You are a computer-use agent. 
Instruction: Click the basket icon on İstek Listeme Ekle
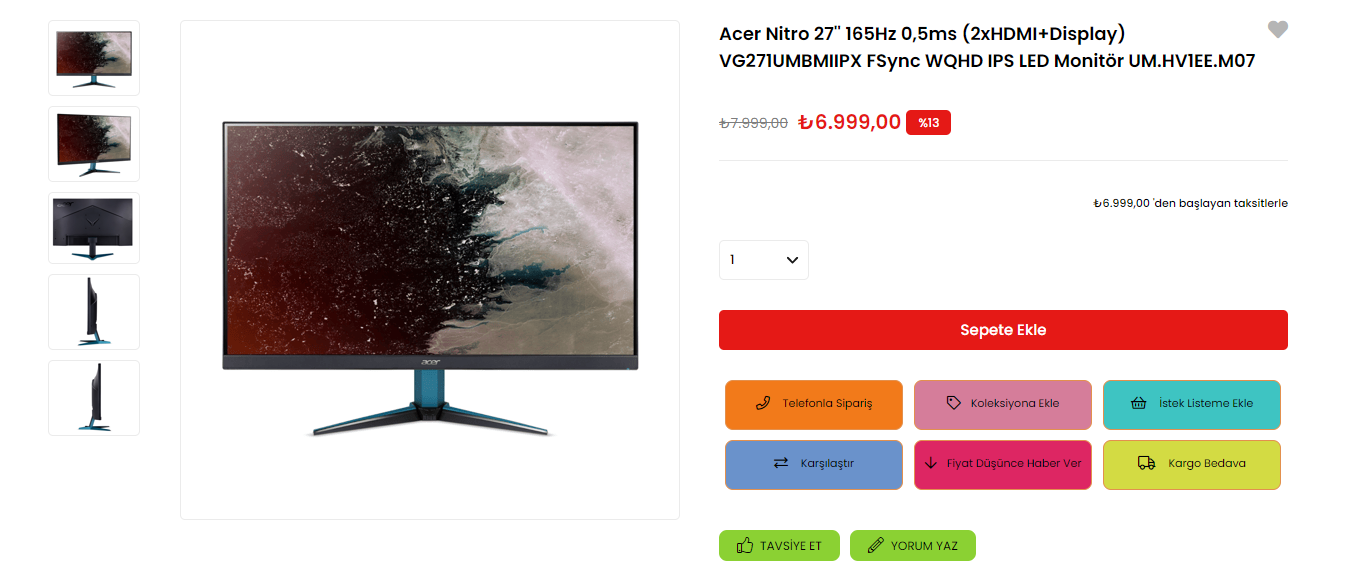pos(1138,403)
